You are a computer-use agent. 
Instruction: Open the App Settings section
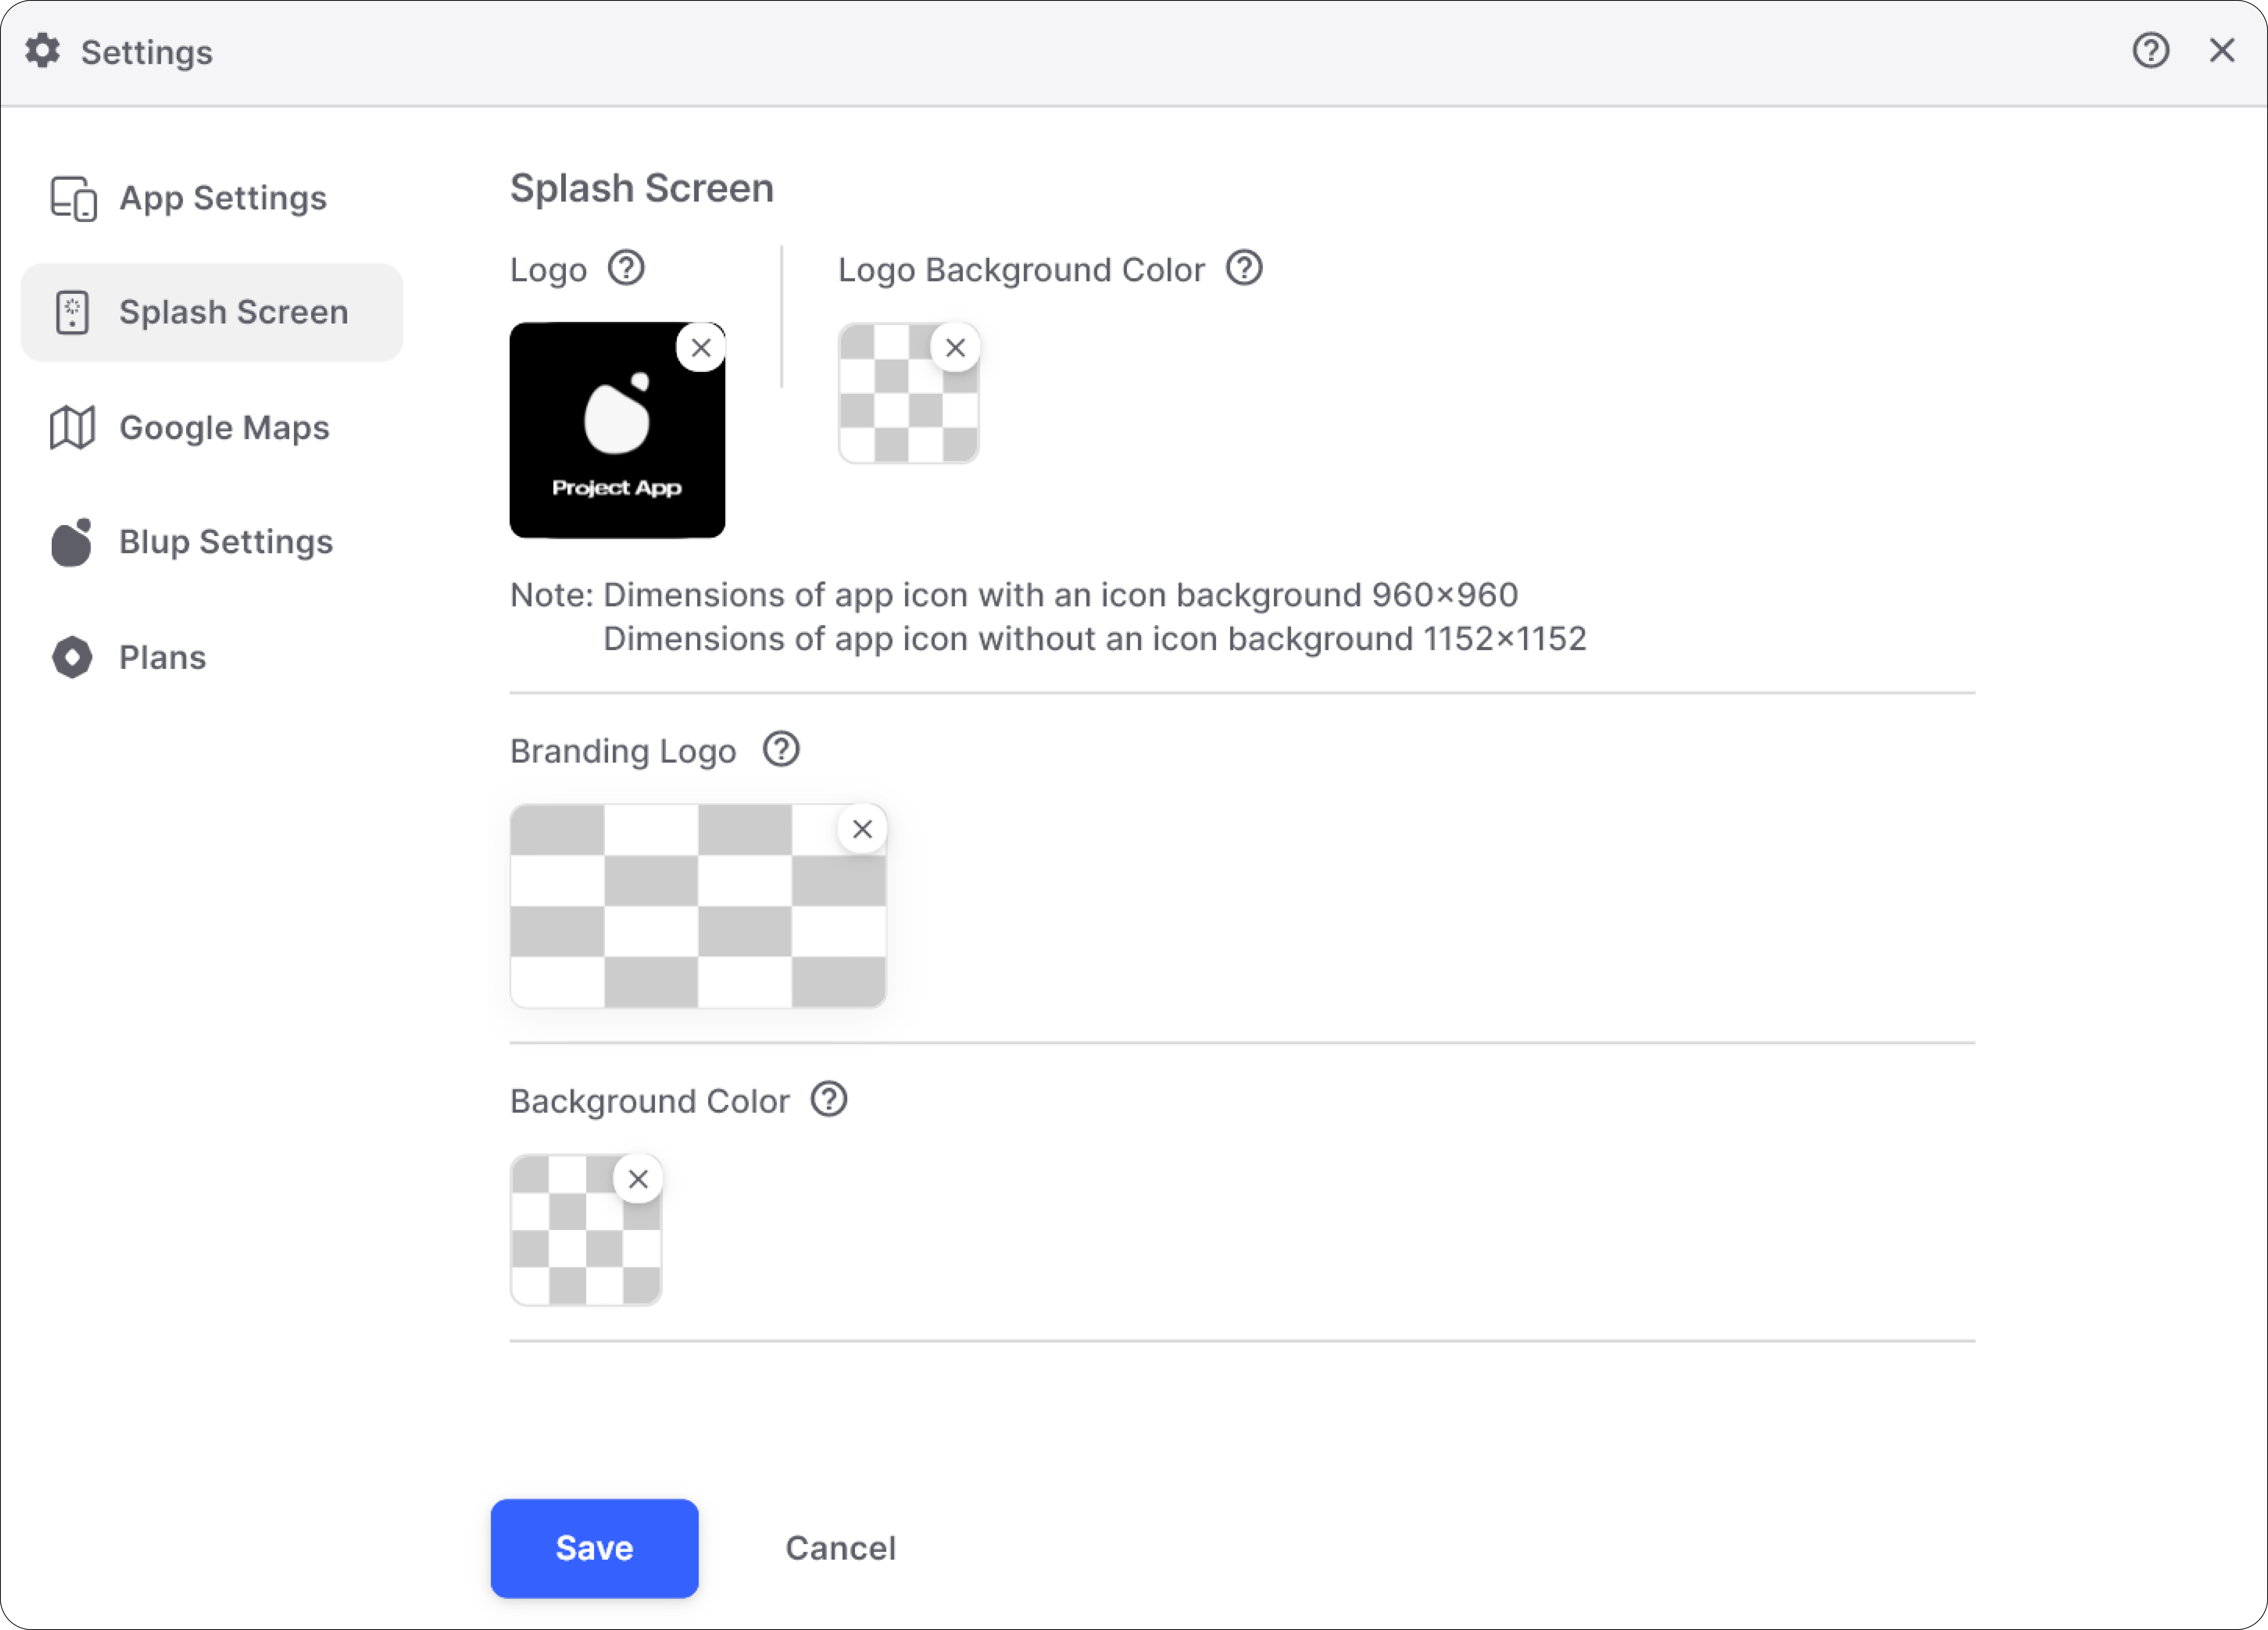[x=222, y=198]
